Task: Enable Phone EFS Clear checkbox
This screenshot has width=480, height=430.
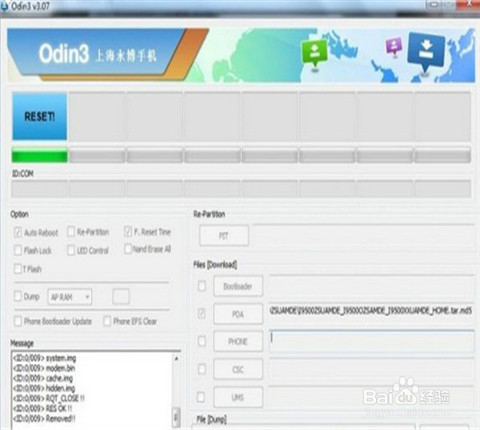Action: (107, 321)
